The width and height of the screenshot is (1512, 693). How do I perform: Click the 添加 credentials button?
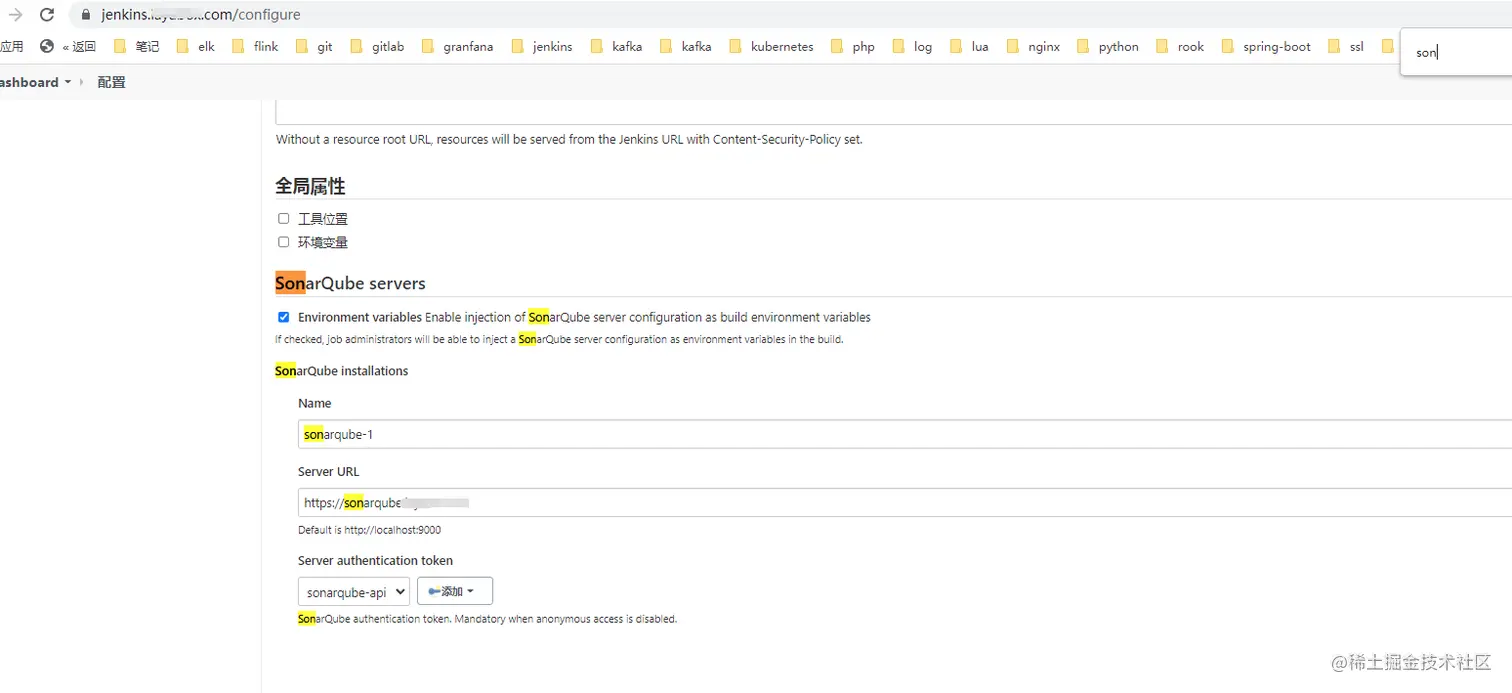pyautogui.click(x=455, y=591)
